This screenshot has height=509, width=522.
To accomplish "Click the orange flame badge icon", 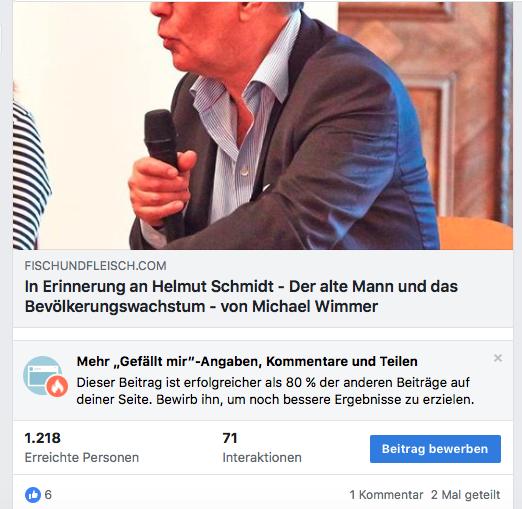I will tap(57, 386).
